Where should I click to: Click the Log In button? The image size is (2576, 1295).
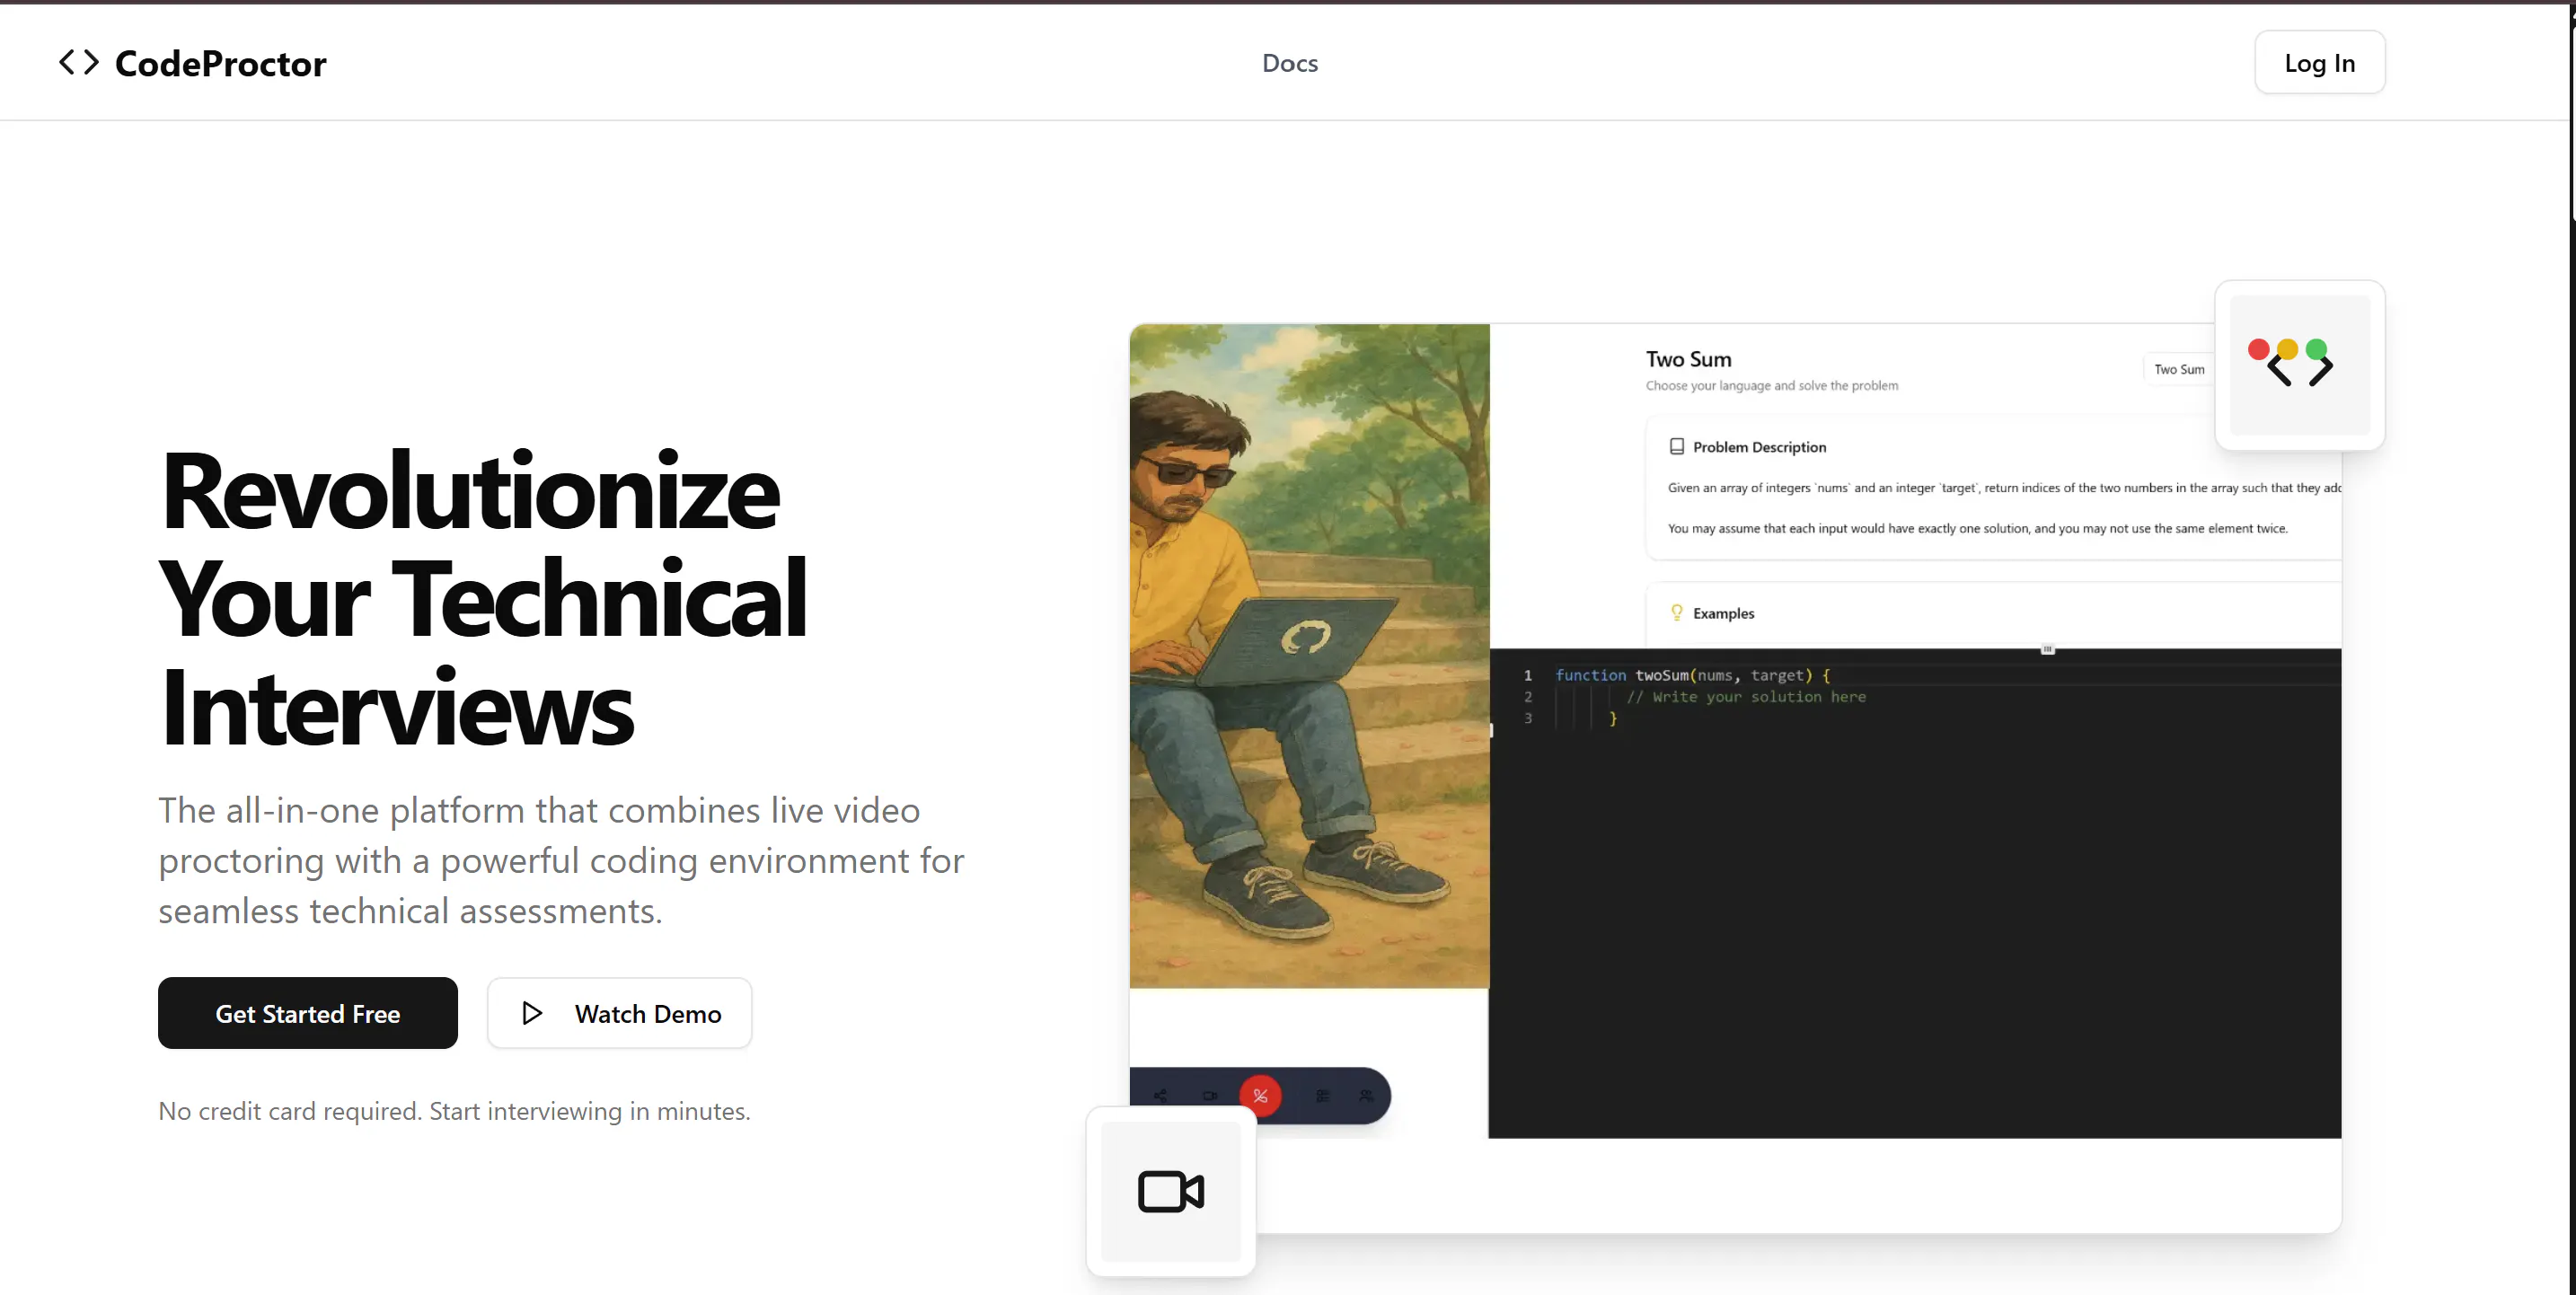(x=2319, y=62)
